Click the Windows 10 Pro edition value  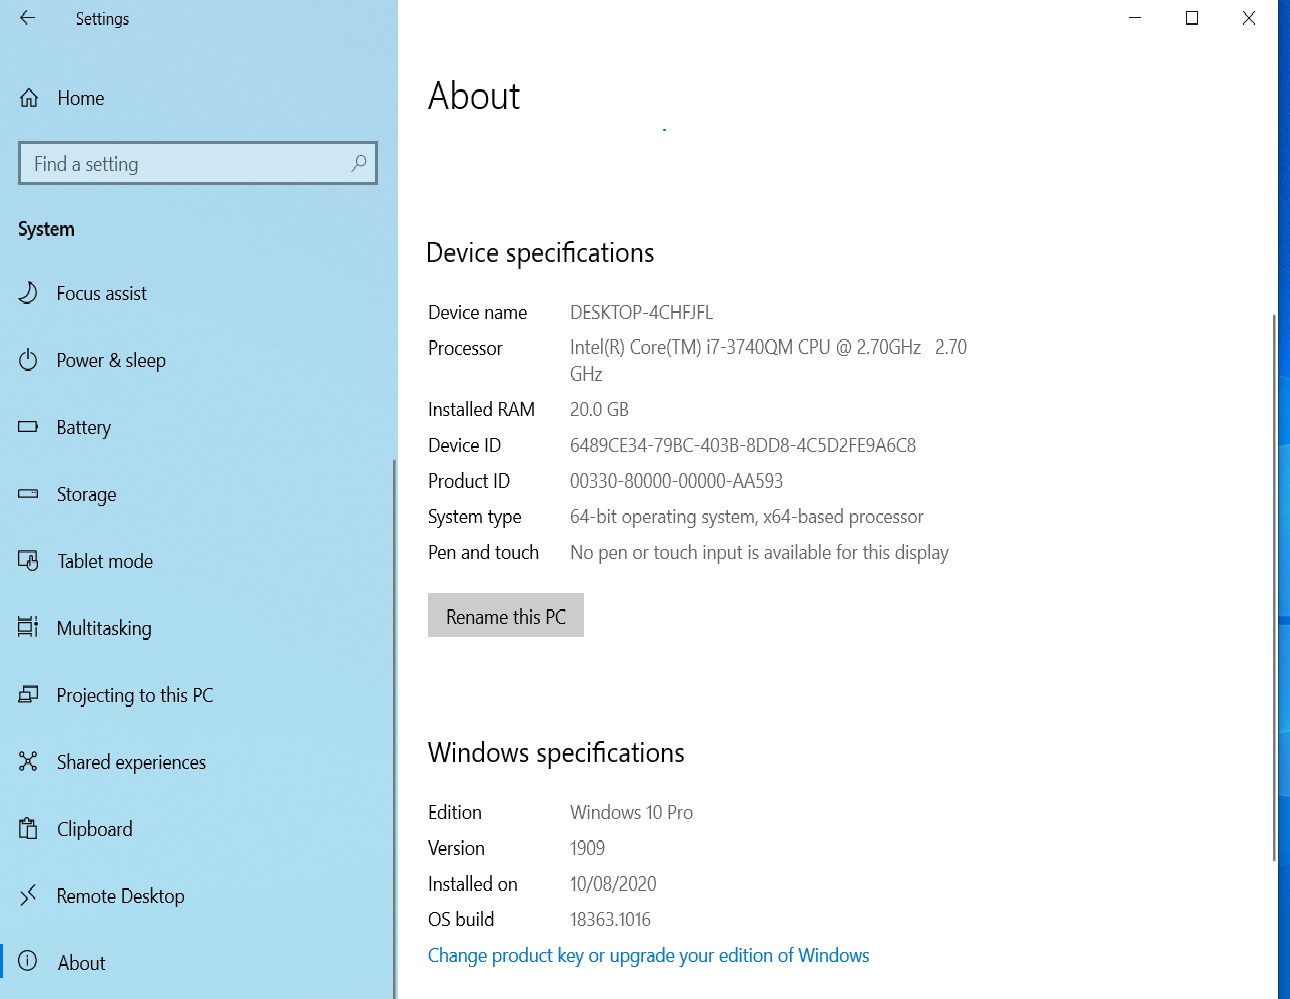[x=631, y=812]
